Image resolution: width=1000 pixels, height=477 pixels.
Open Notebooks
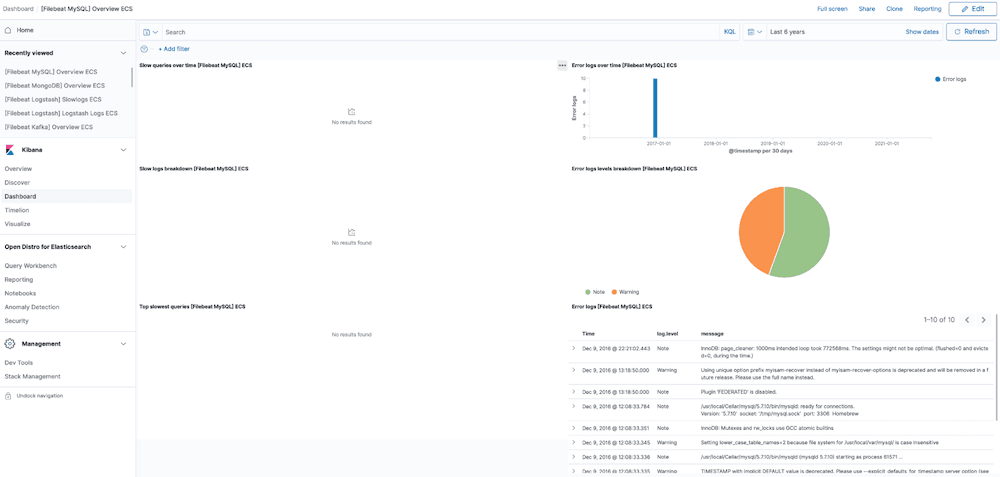pos(20,293)
